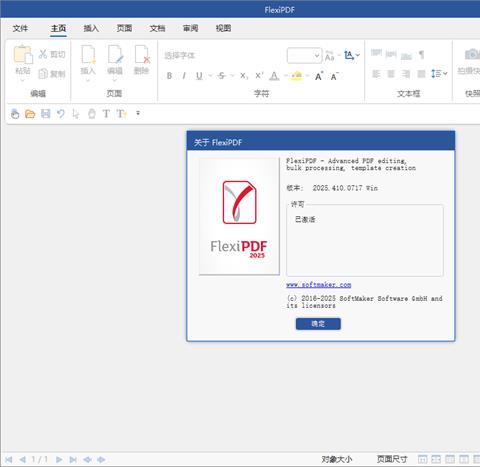
Task: Align text right in text box
Action: tap(406, 74)
